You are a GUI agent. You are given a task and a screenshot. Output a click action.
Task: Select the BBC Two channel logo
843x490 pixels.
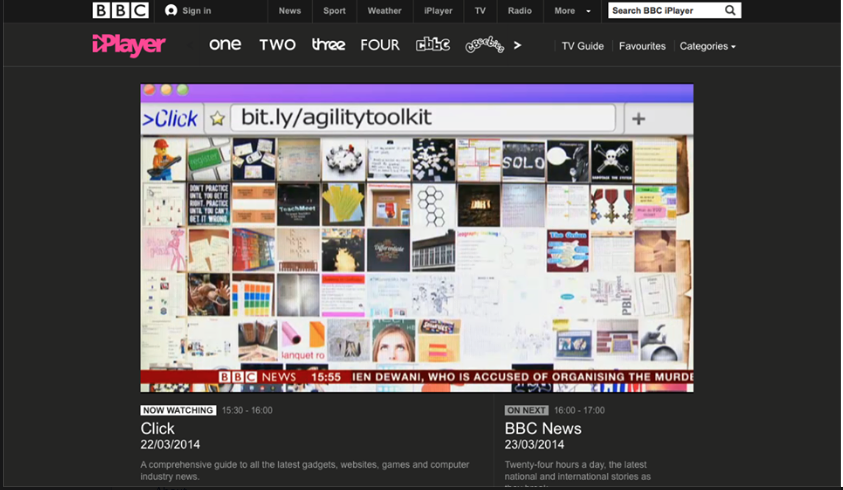(x=277, y=45)
